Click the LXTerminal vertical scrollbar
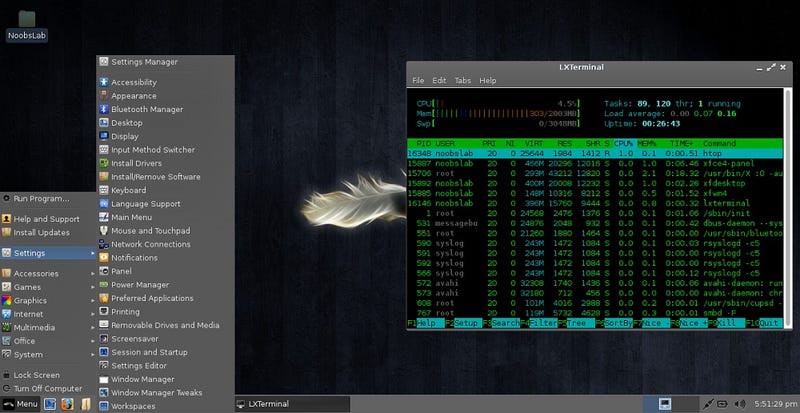The width and height of the screenshot is (800, 413). pyautogui.click(x=788, y=207)
